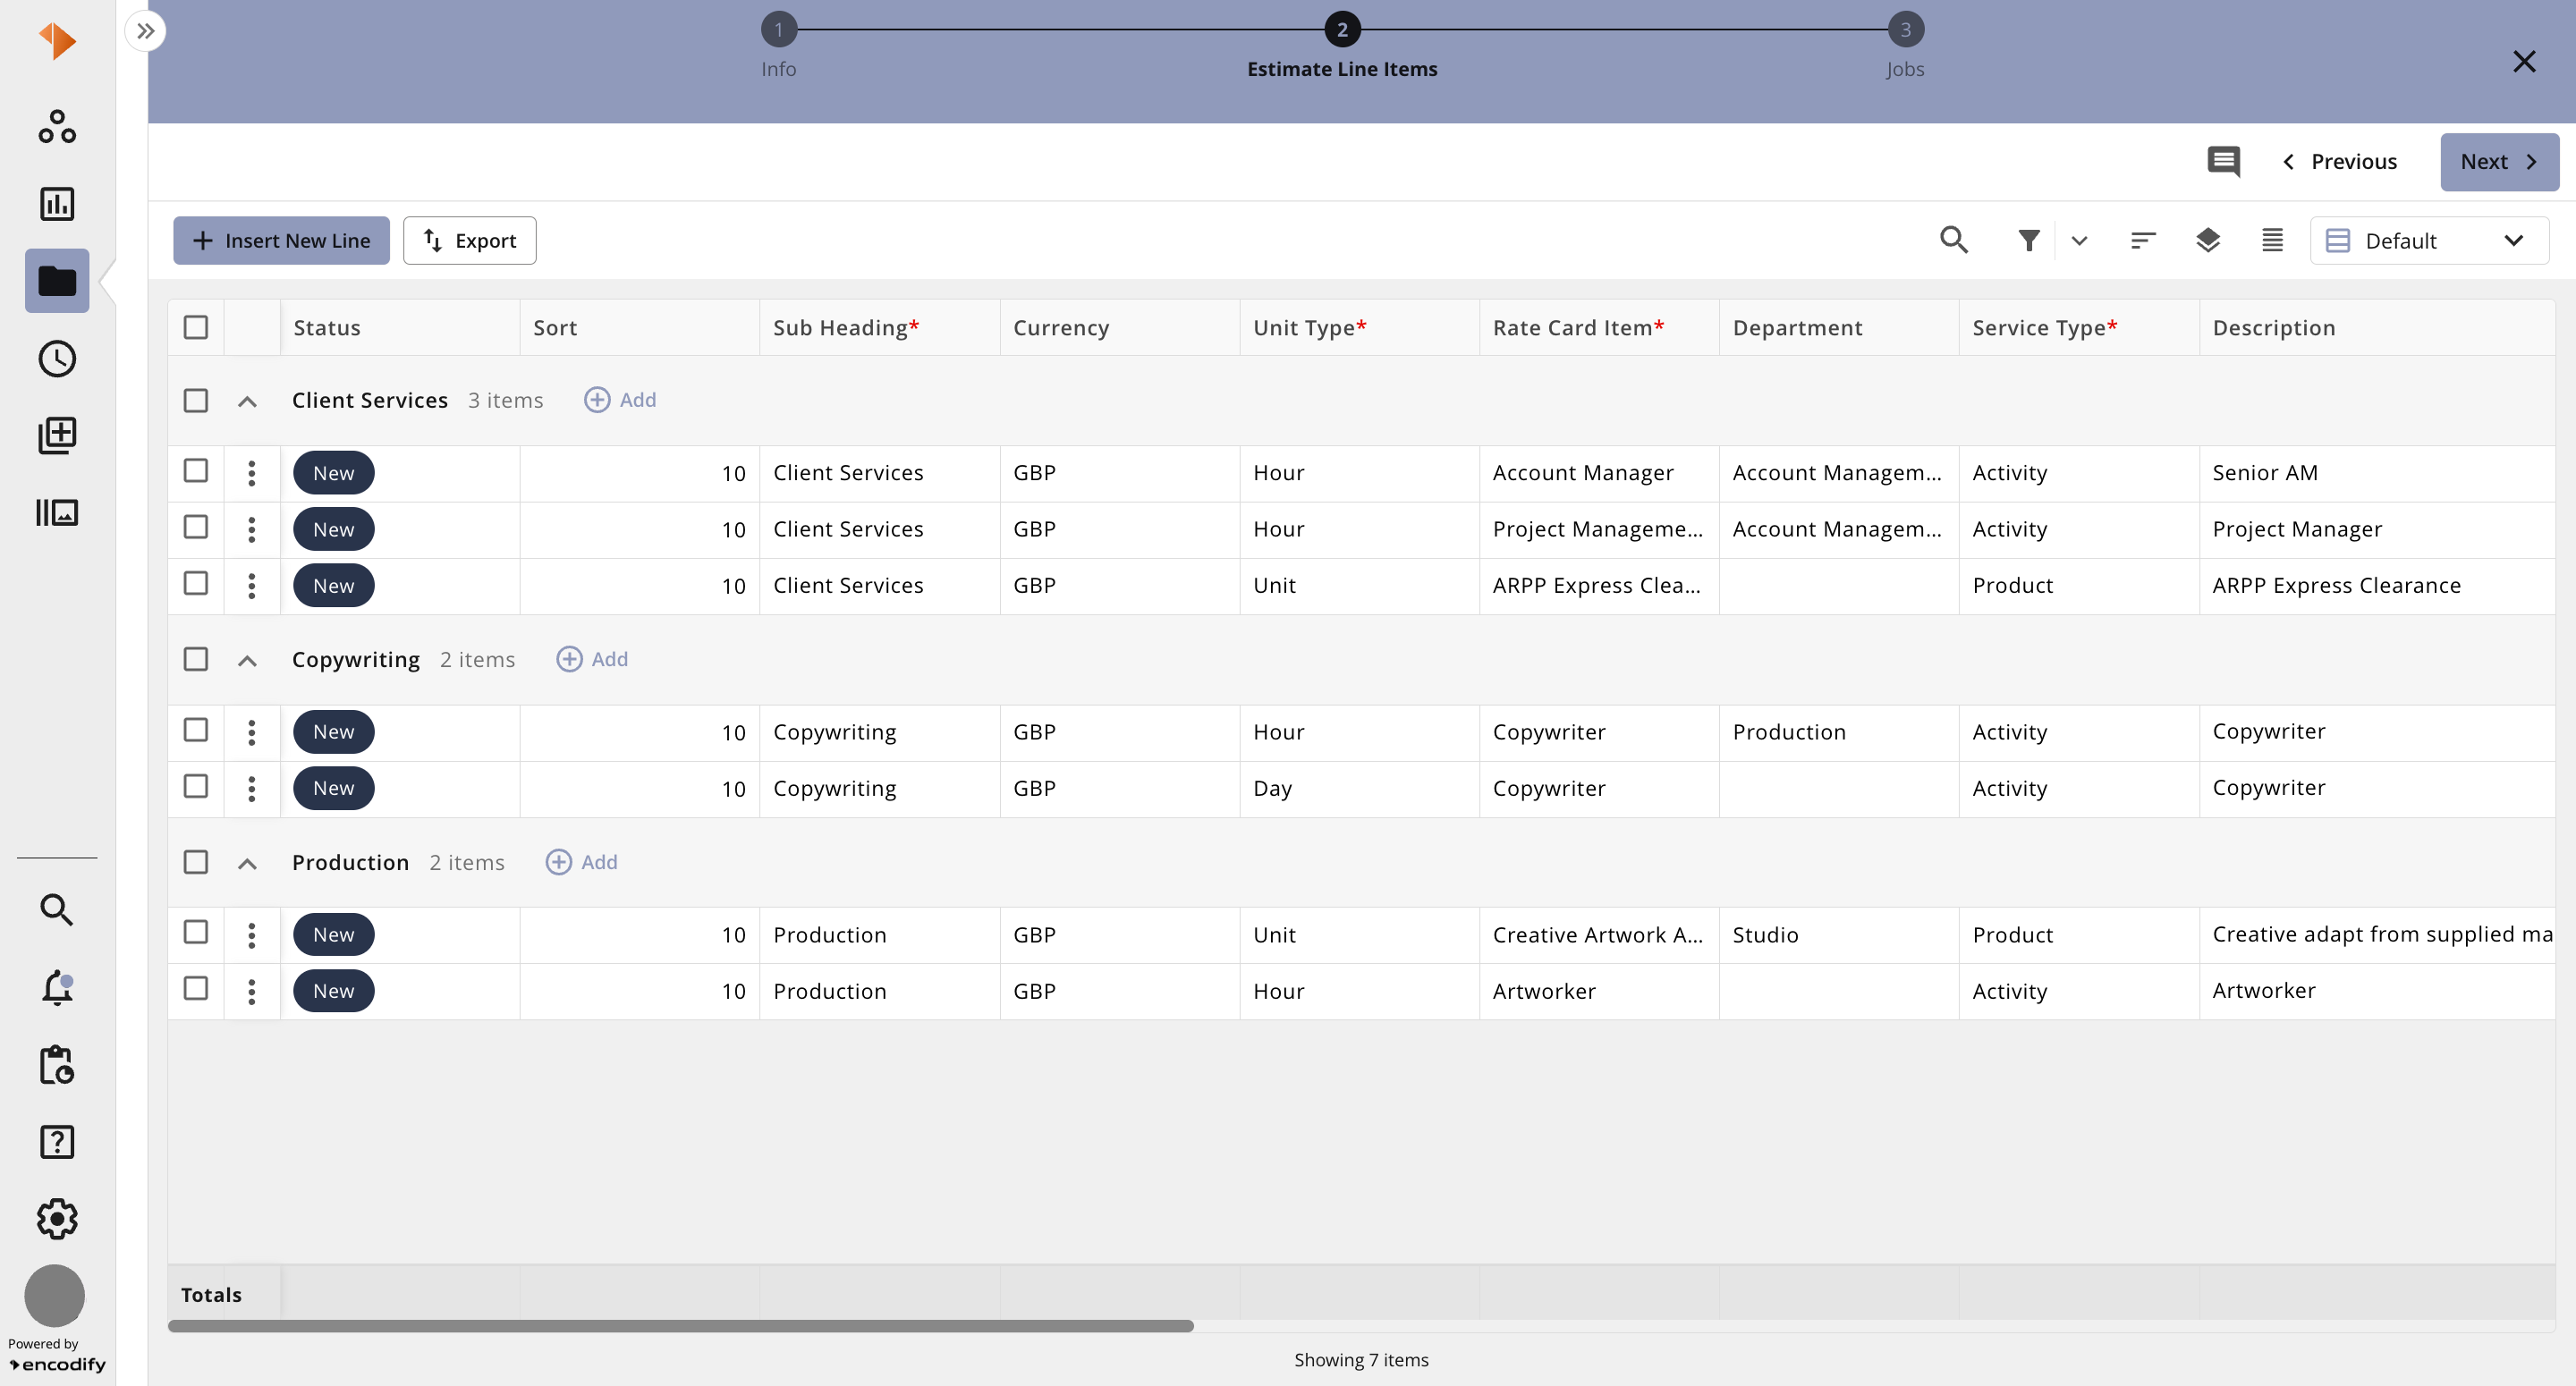Click Add link next to Copywriting group

tap(592, 659)
